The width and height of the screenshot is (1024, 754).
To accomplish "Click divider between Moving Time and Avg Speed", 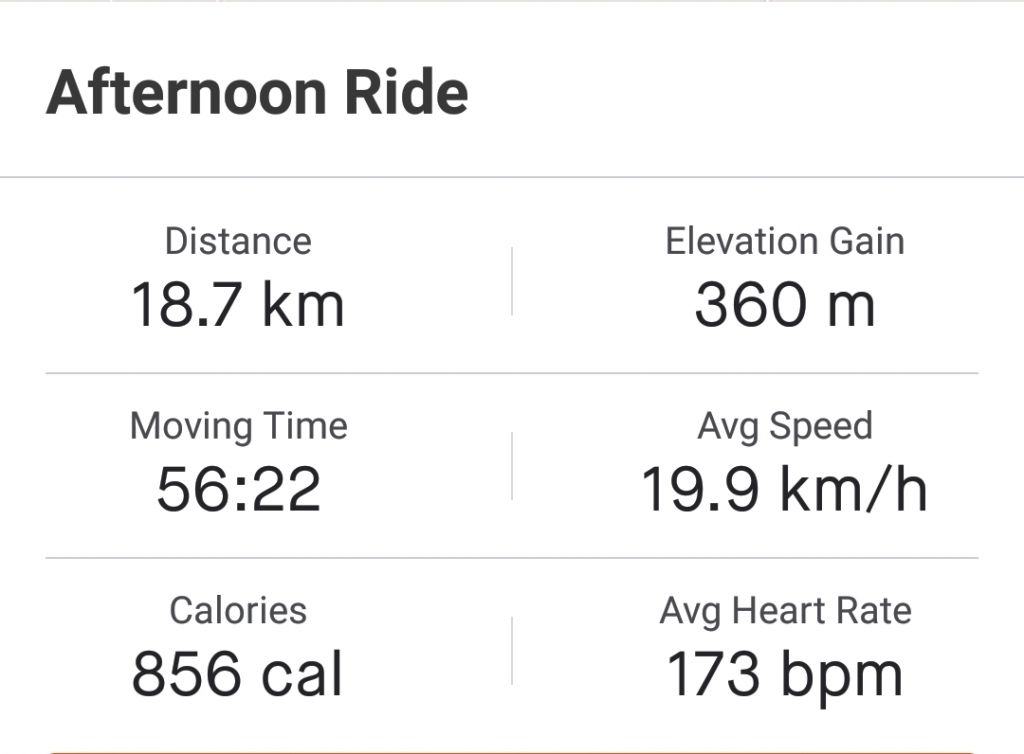I will pyautogui.click(x=512, y=466).
